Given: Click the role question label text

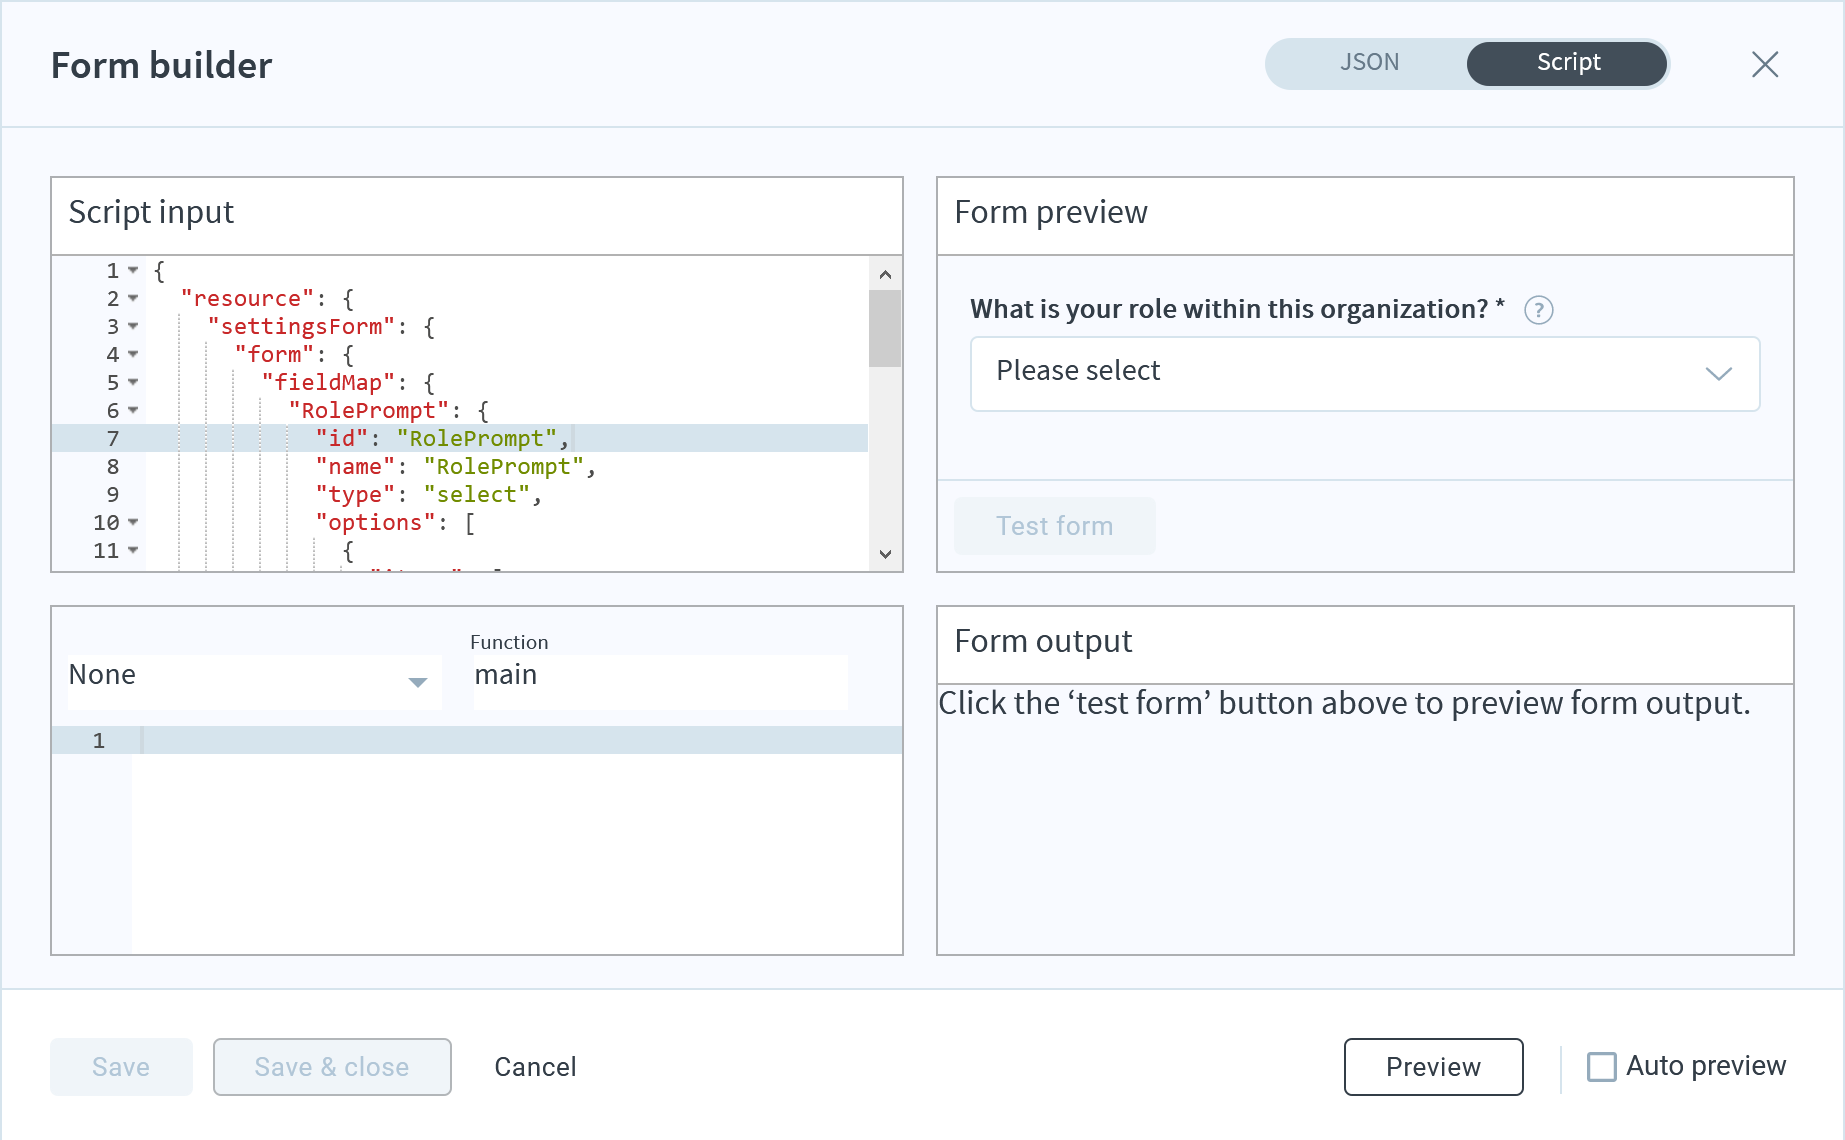Looking at the screenshot, I should [1238, 309].
